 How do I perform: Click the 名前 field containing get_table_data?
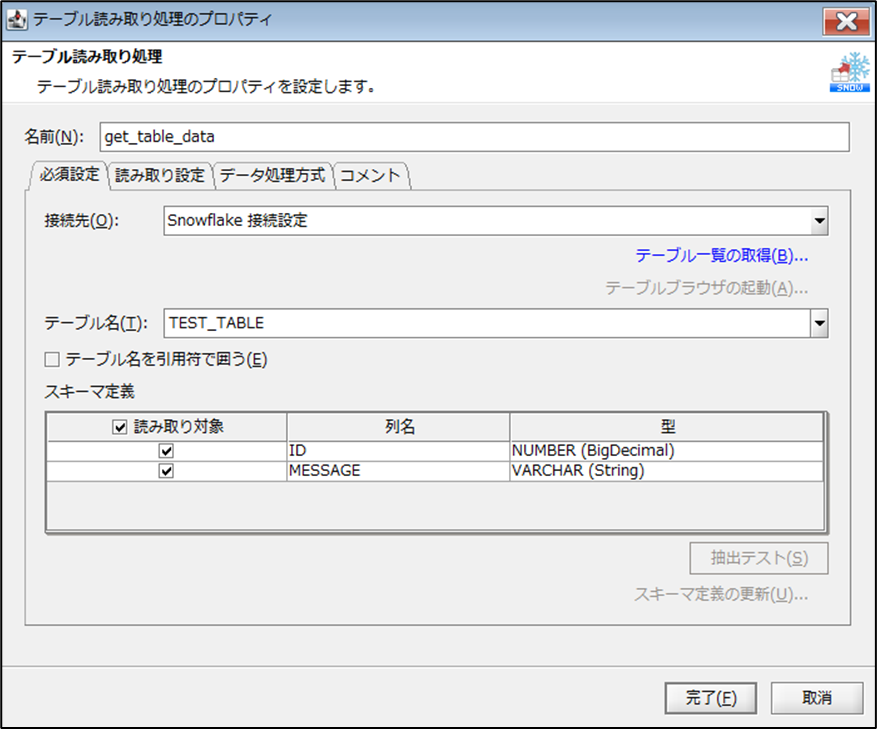tap(474, 137)
